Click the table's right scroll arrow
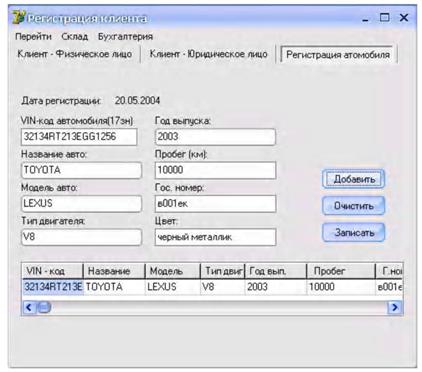The width and height of the screenshot is (422, 372). [x=395, y=307]
